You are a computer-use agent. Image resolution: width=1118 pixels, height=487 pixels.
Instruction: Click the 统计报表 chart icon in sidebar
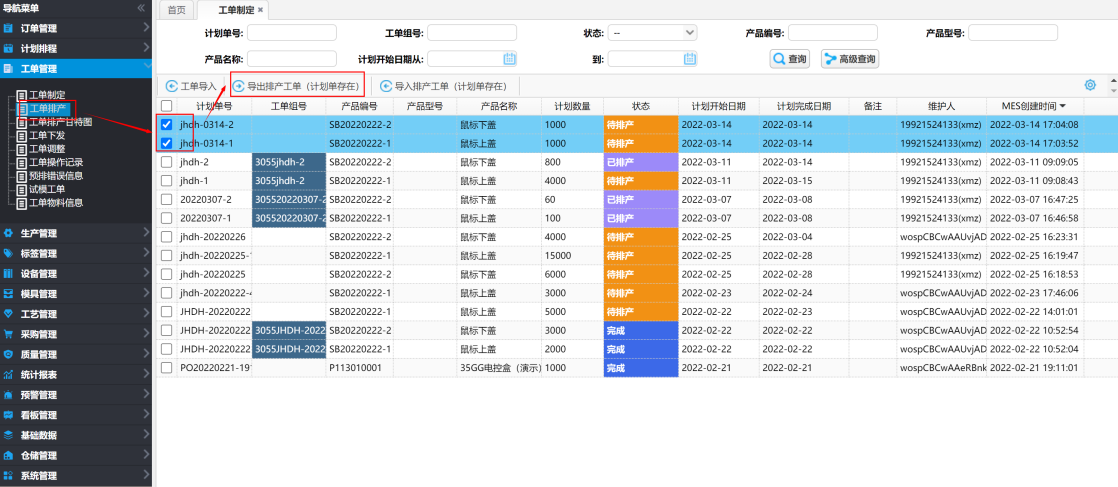point(9,375)
